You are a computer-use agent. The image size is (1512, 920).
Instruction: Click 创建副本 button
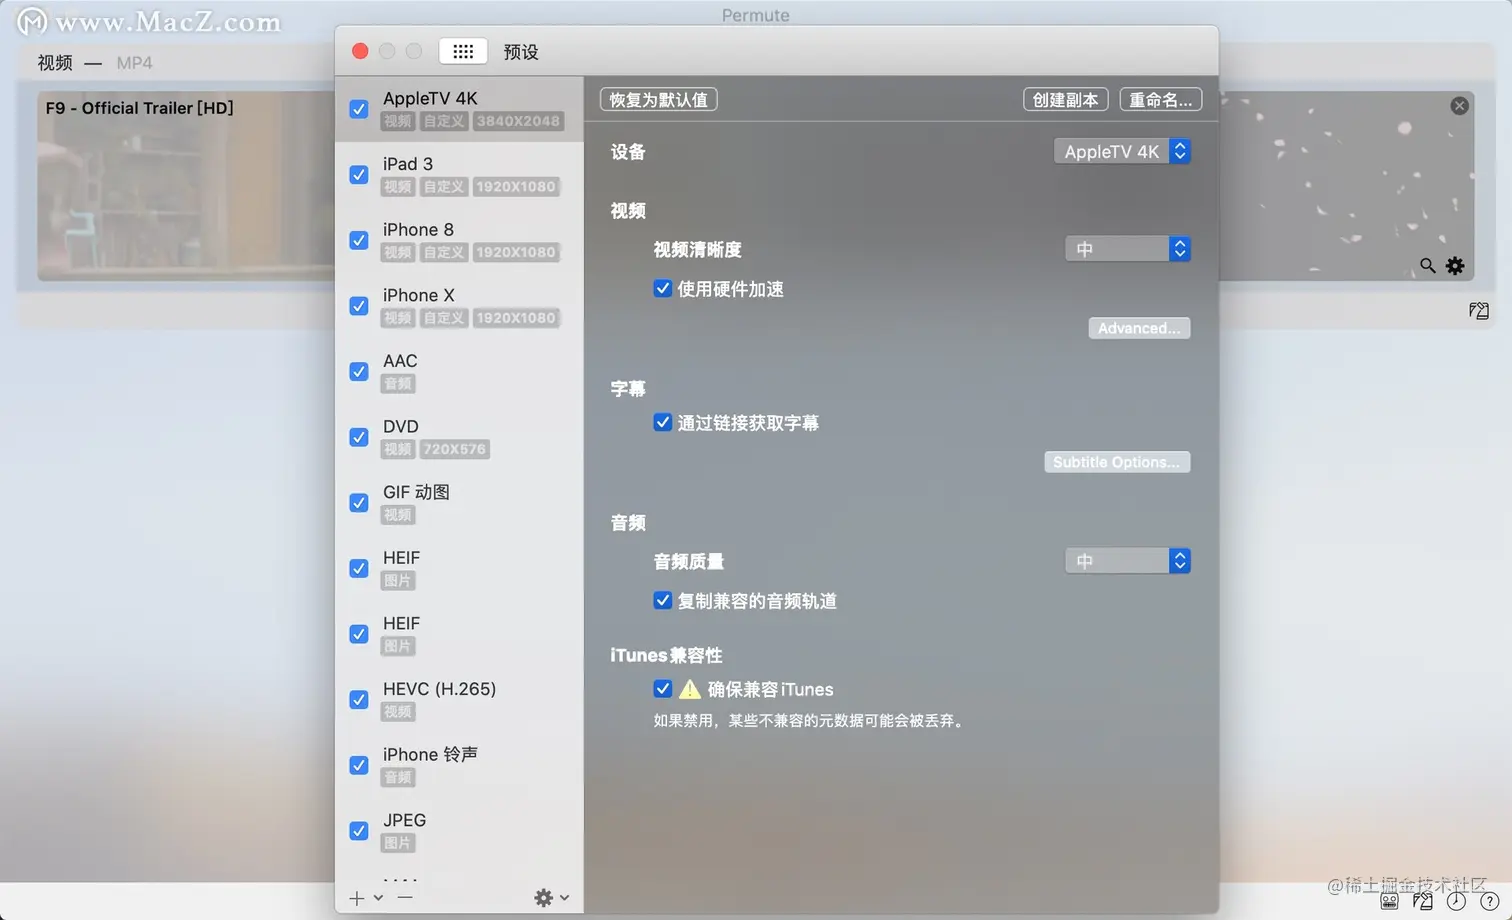(x=1065, y=100)
